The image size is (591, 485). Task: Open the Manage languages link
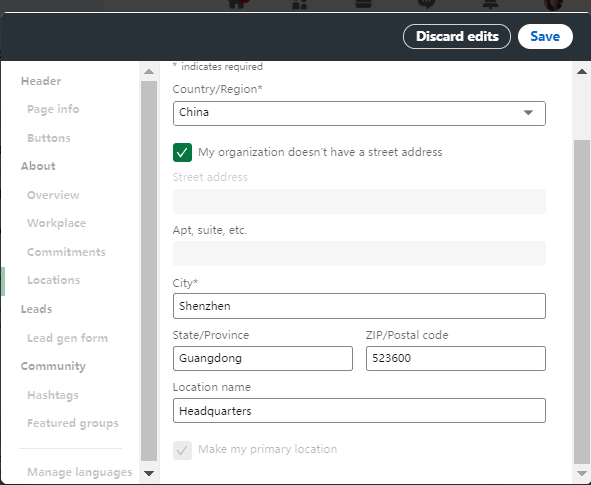point(80,472)
